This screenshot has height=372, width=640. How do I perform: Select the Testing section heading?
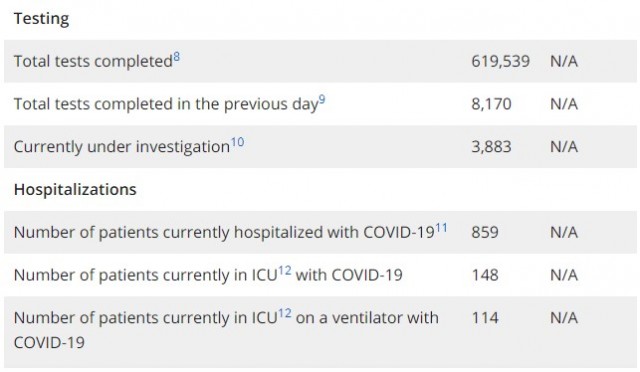(x=42, y=19)
